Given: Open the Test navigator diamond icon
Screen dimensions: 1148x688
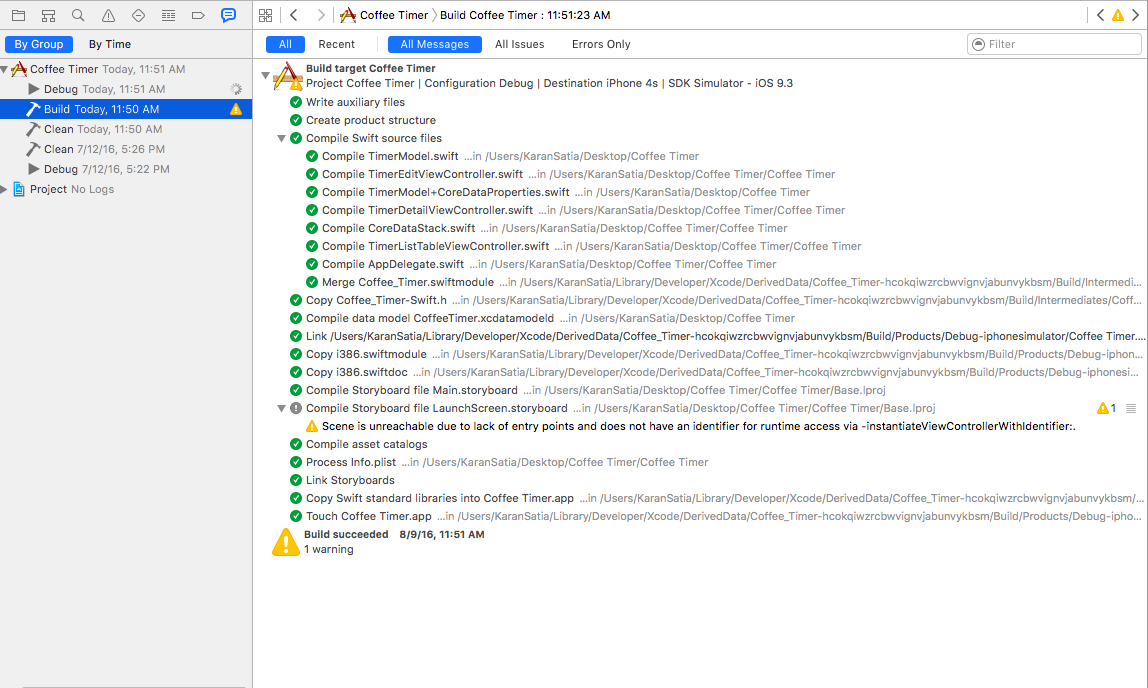Looking at the screenshot, I should [138, 15].
